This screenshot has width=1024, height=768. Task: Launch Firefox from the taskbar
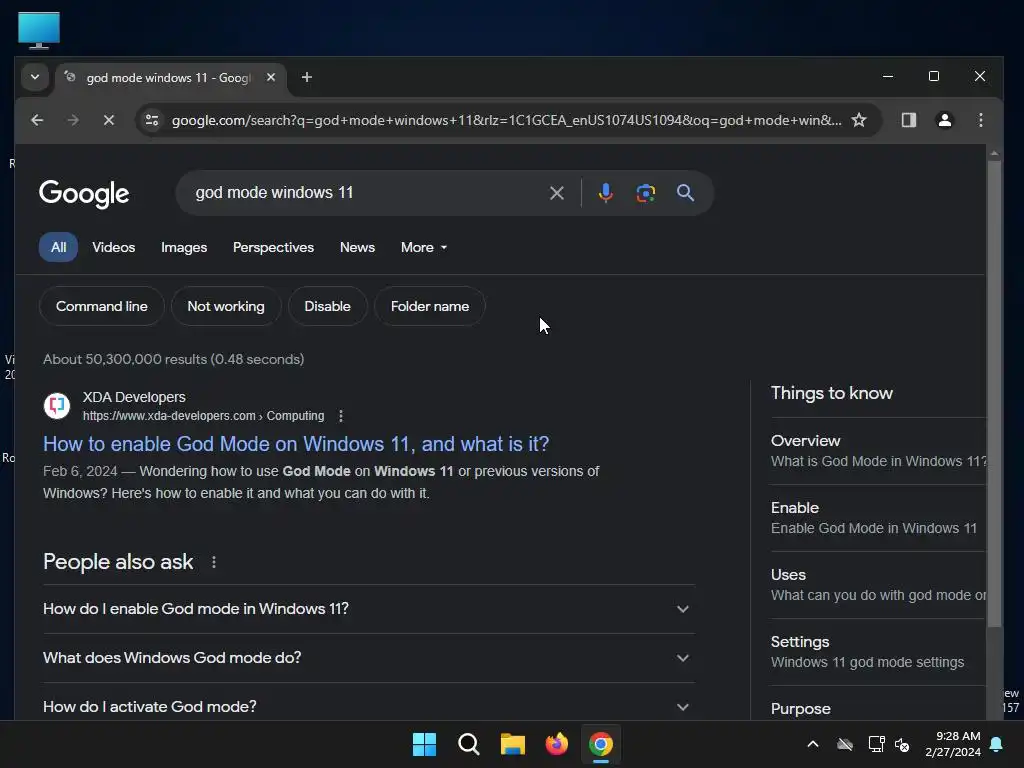tap(556, 744)
